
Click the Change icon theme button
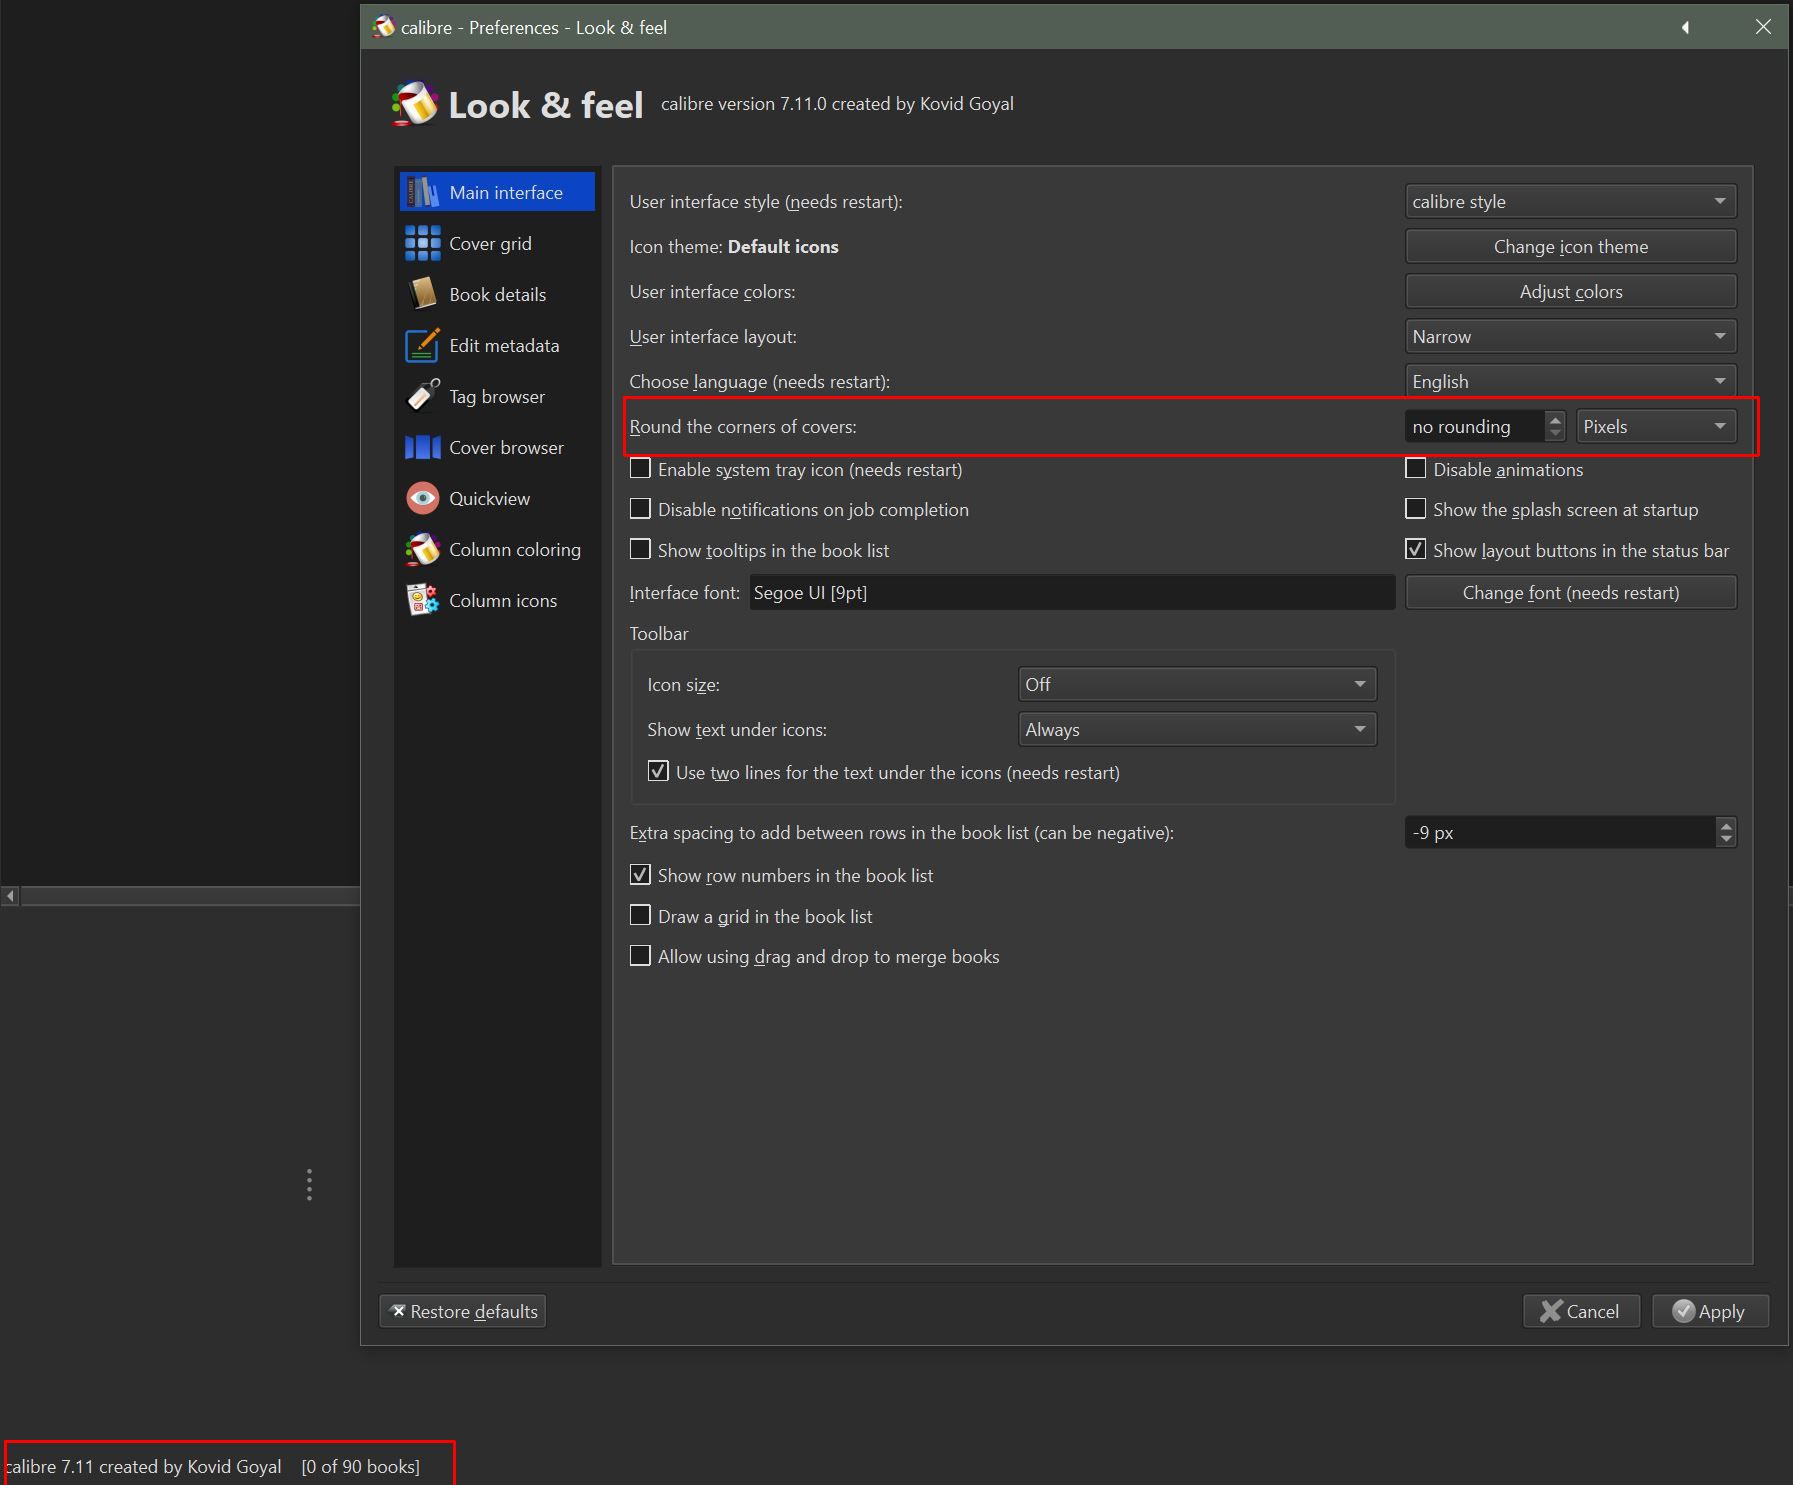coord(1570,246)
